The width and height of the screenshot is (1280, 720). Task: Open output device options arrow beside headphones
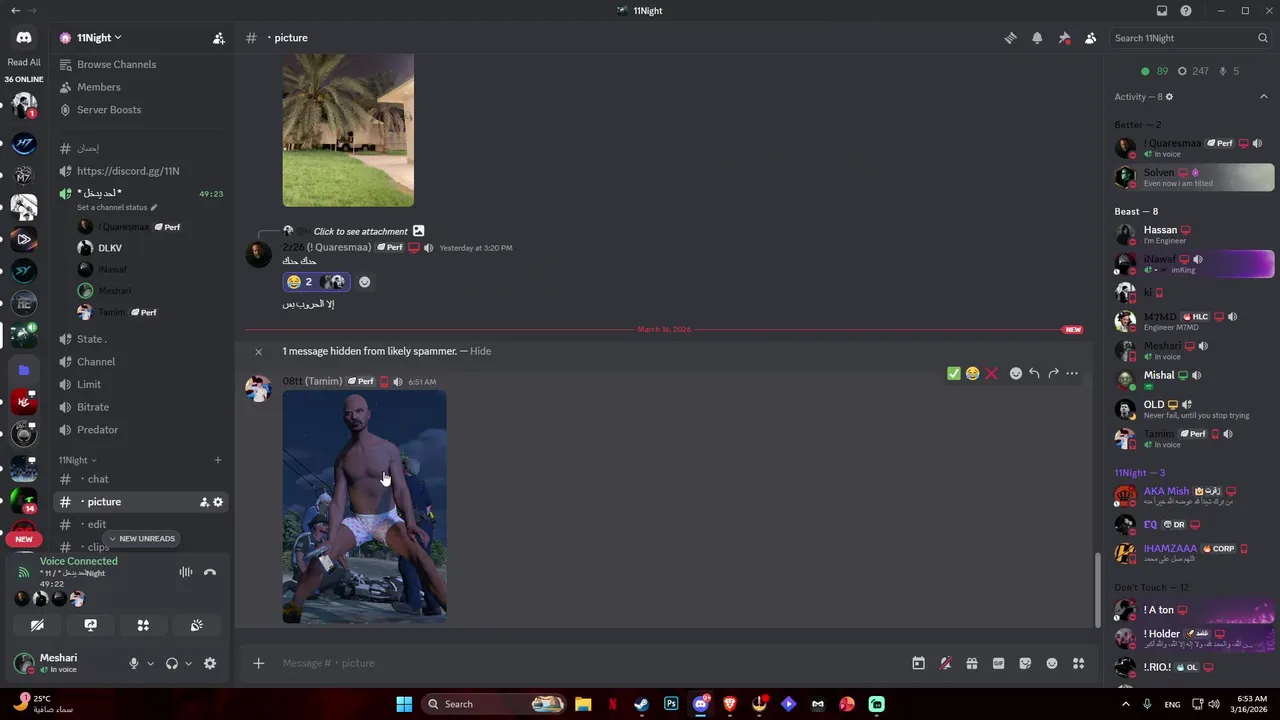click(188, 663)
